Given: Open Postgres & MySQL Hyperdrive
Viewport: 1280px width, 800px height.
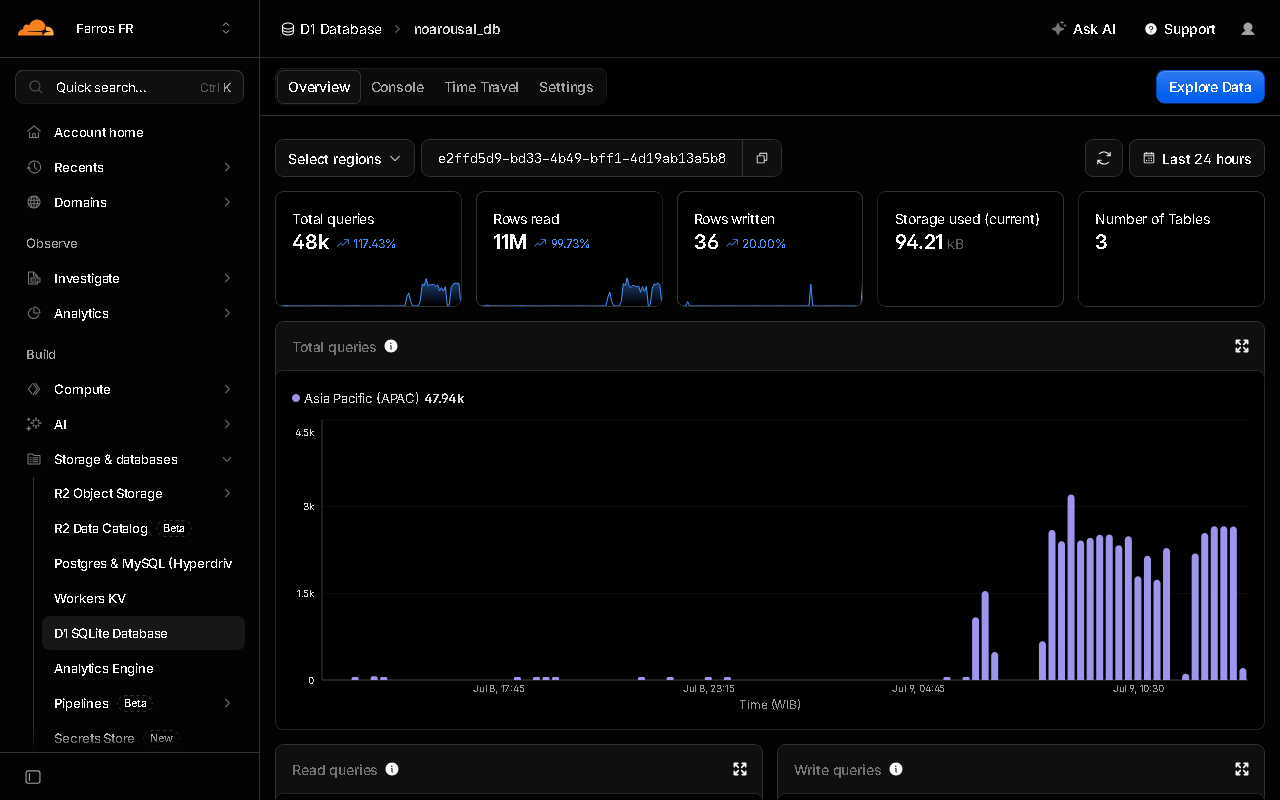Looking at the screenshot, I should 143,563.
